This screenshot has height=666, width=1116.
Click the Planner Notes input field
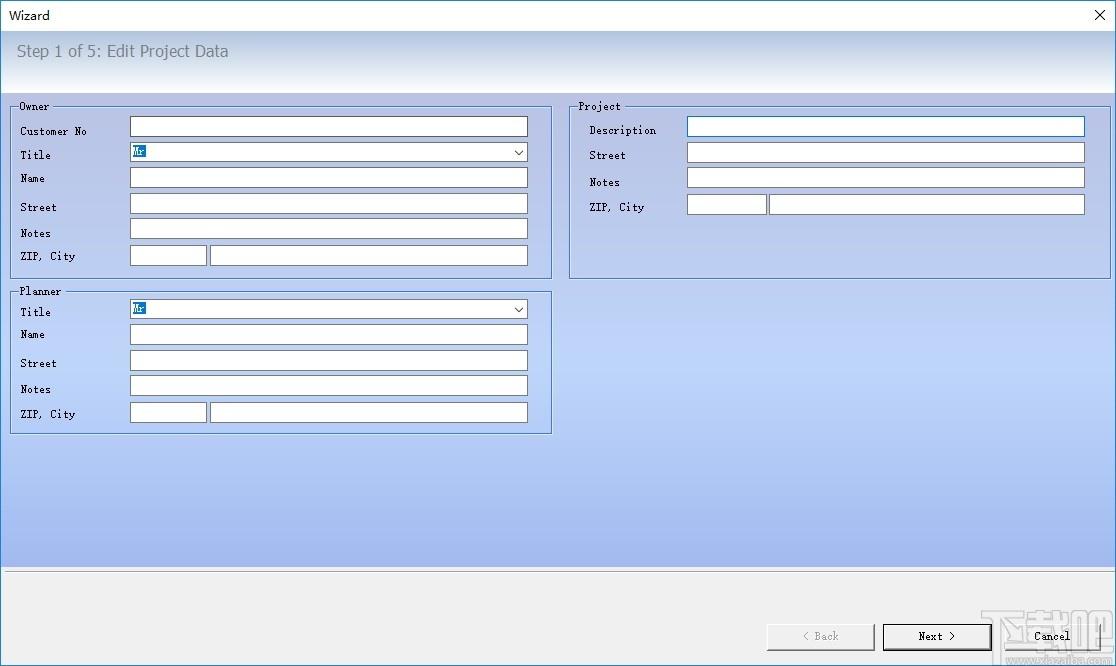tap(329, 386)
